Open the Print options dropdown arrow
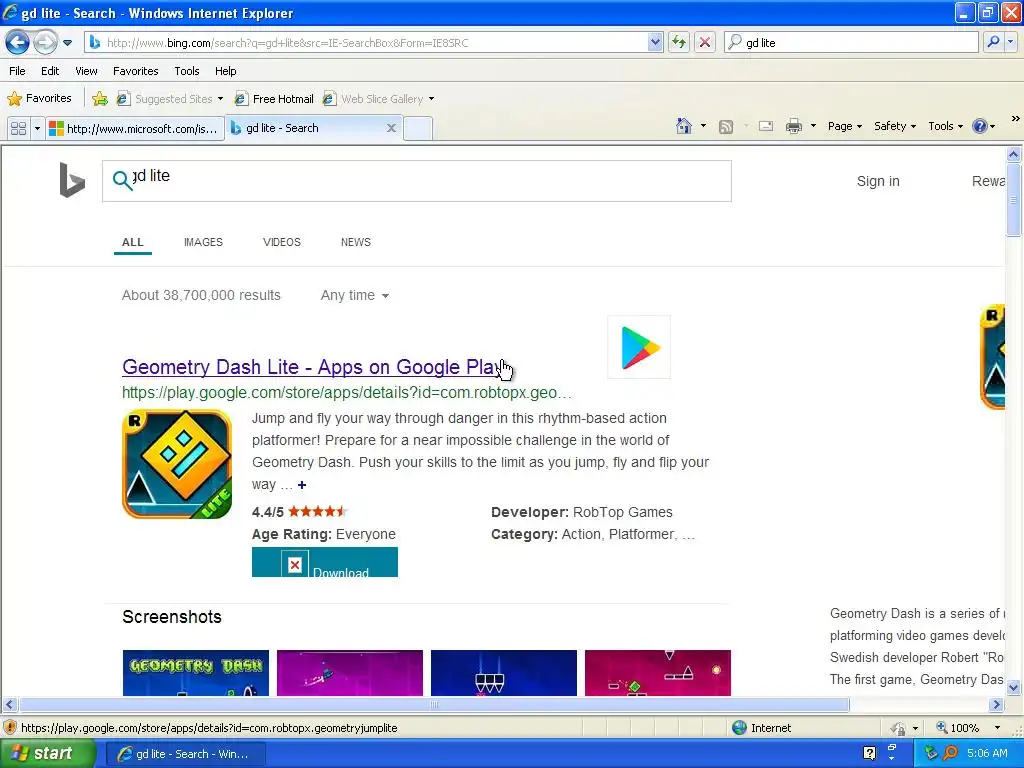This screenshot has width=1024, height=768. point(813,126)
